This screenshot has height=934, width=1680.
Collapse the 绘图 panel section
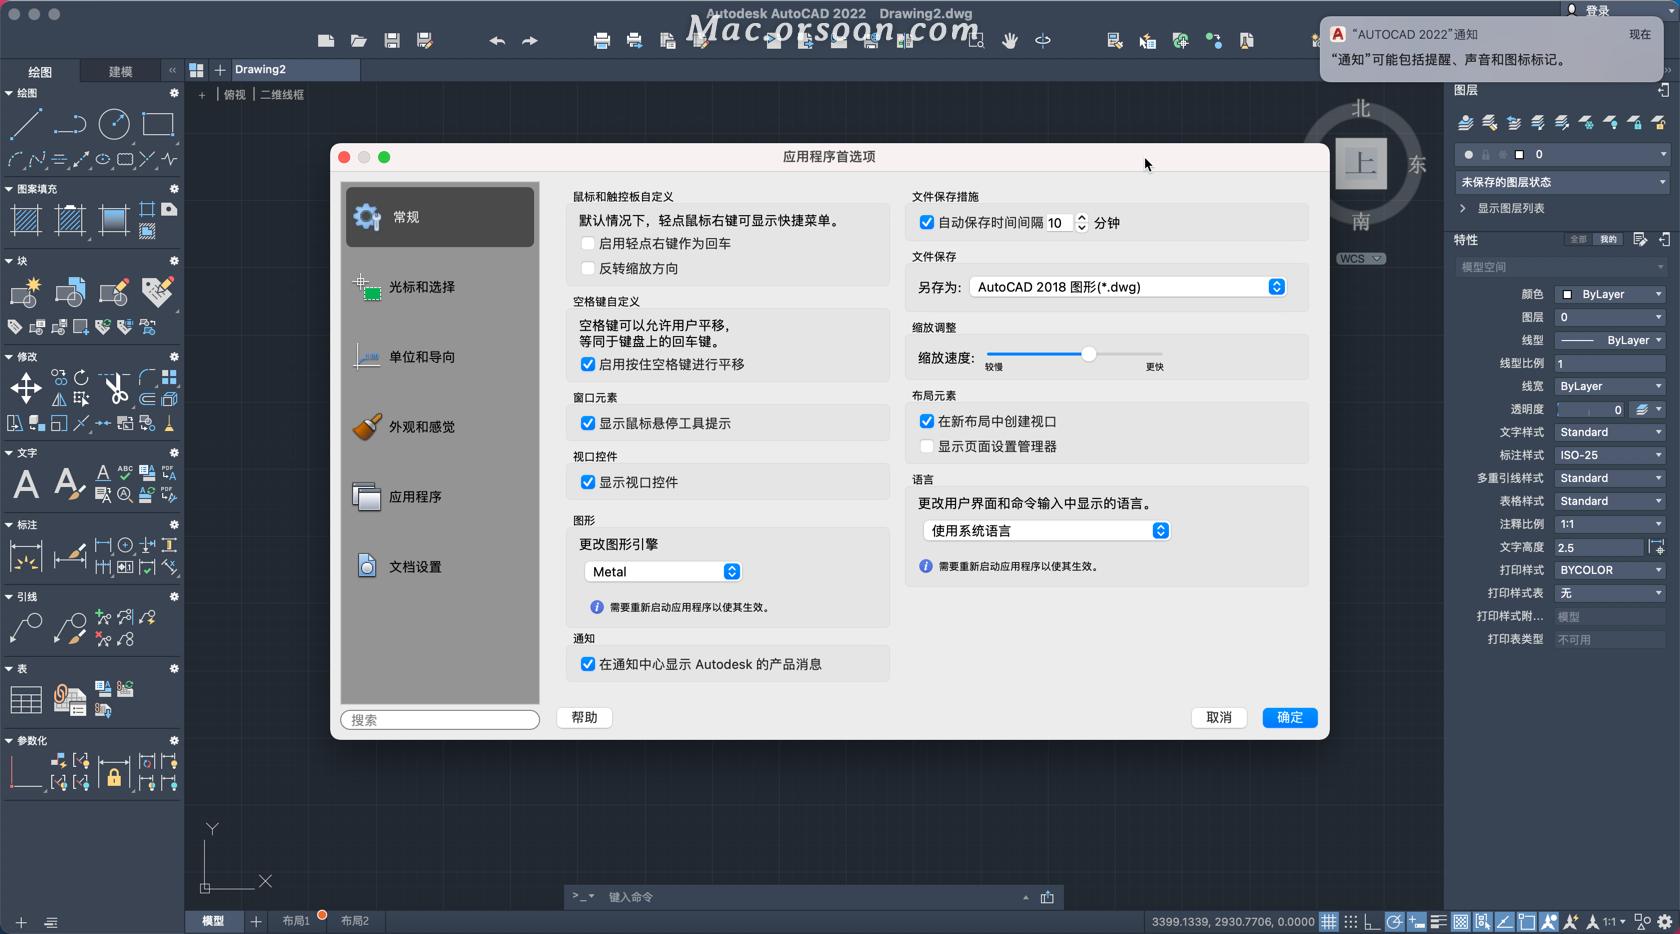[10, 93]
